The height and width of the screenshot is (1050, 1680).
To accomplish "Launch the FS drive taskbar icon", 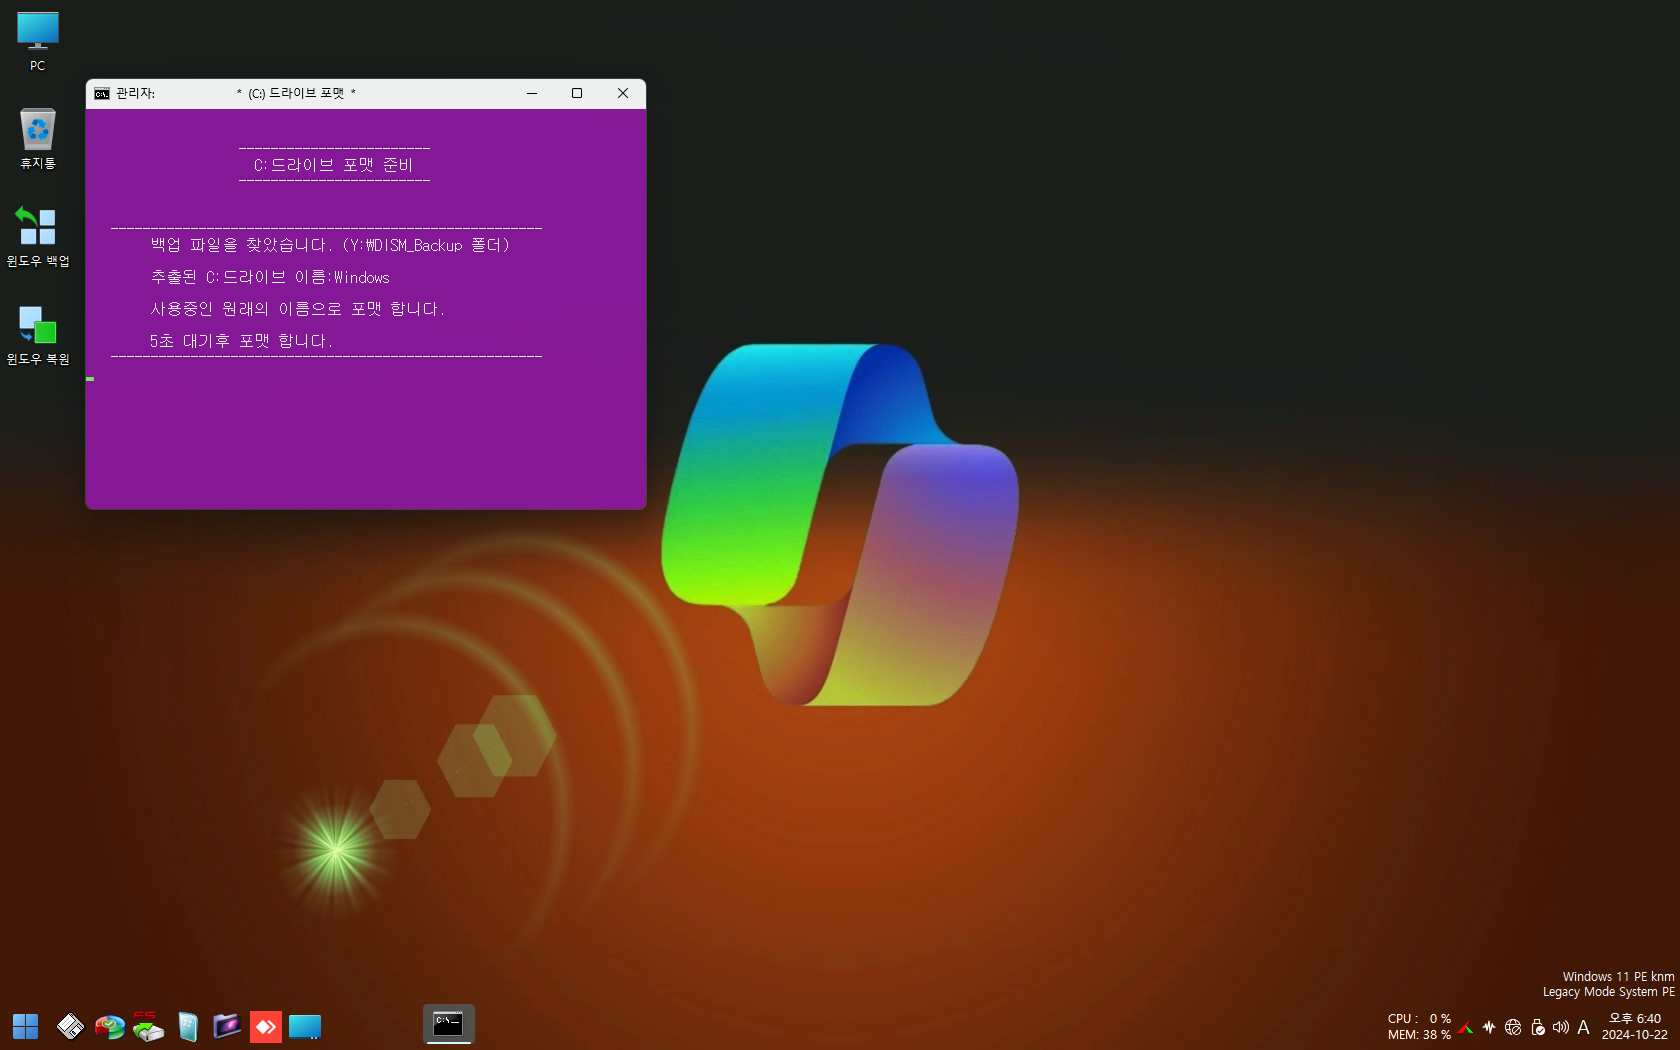I will coord(148,1027).
